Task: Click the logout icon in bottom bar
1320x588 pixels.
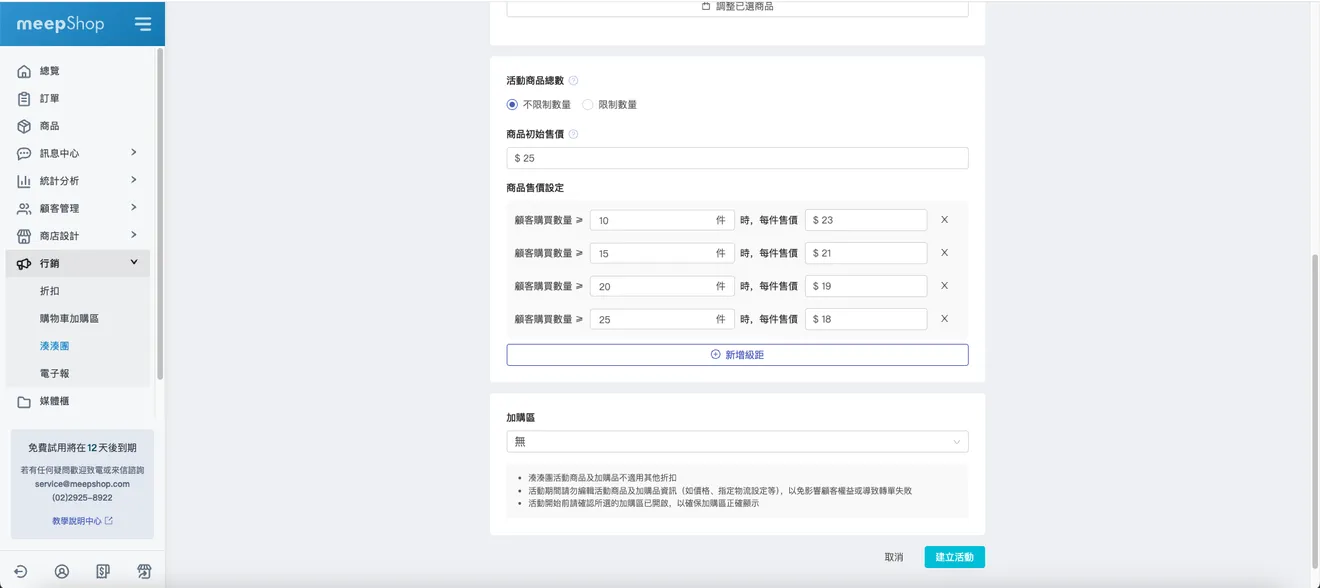Action: tap(20, 571)
